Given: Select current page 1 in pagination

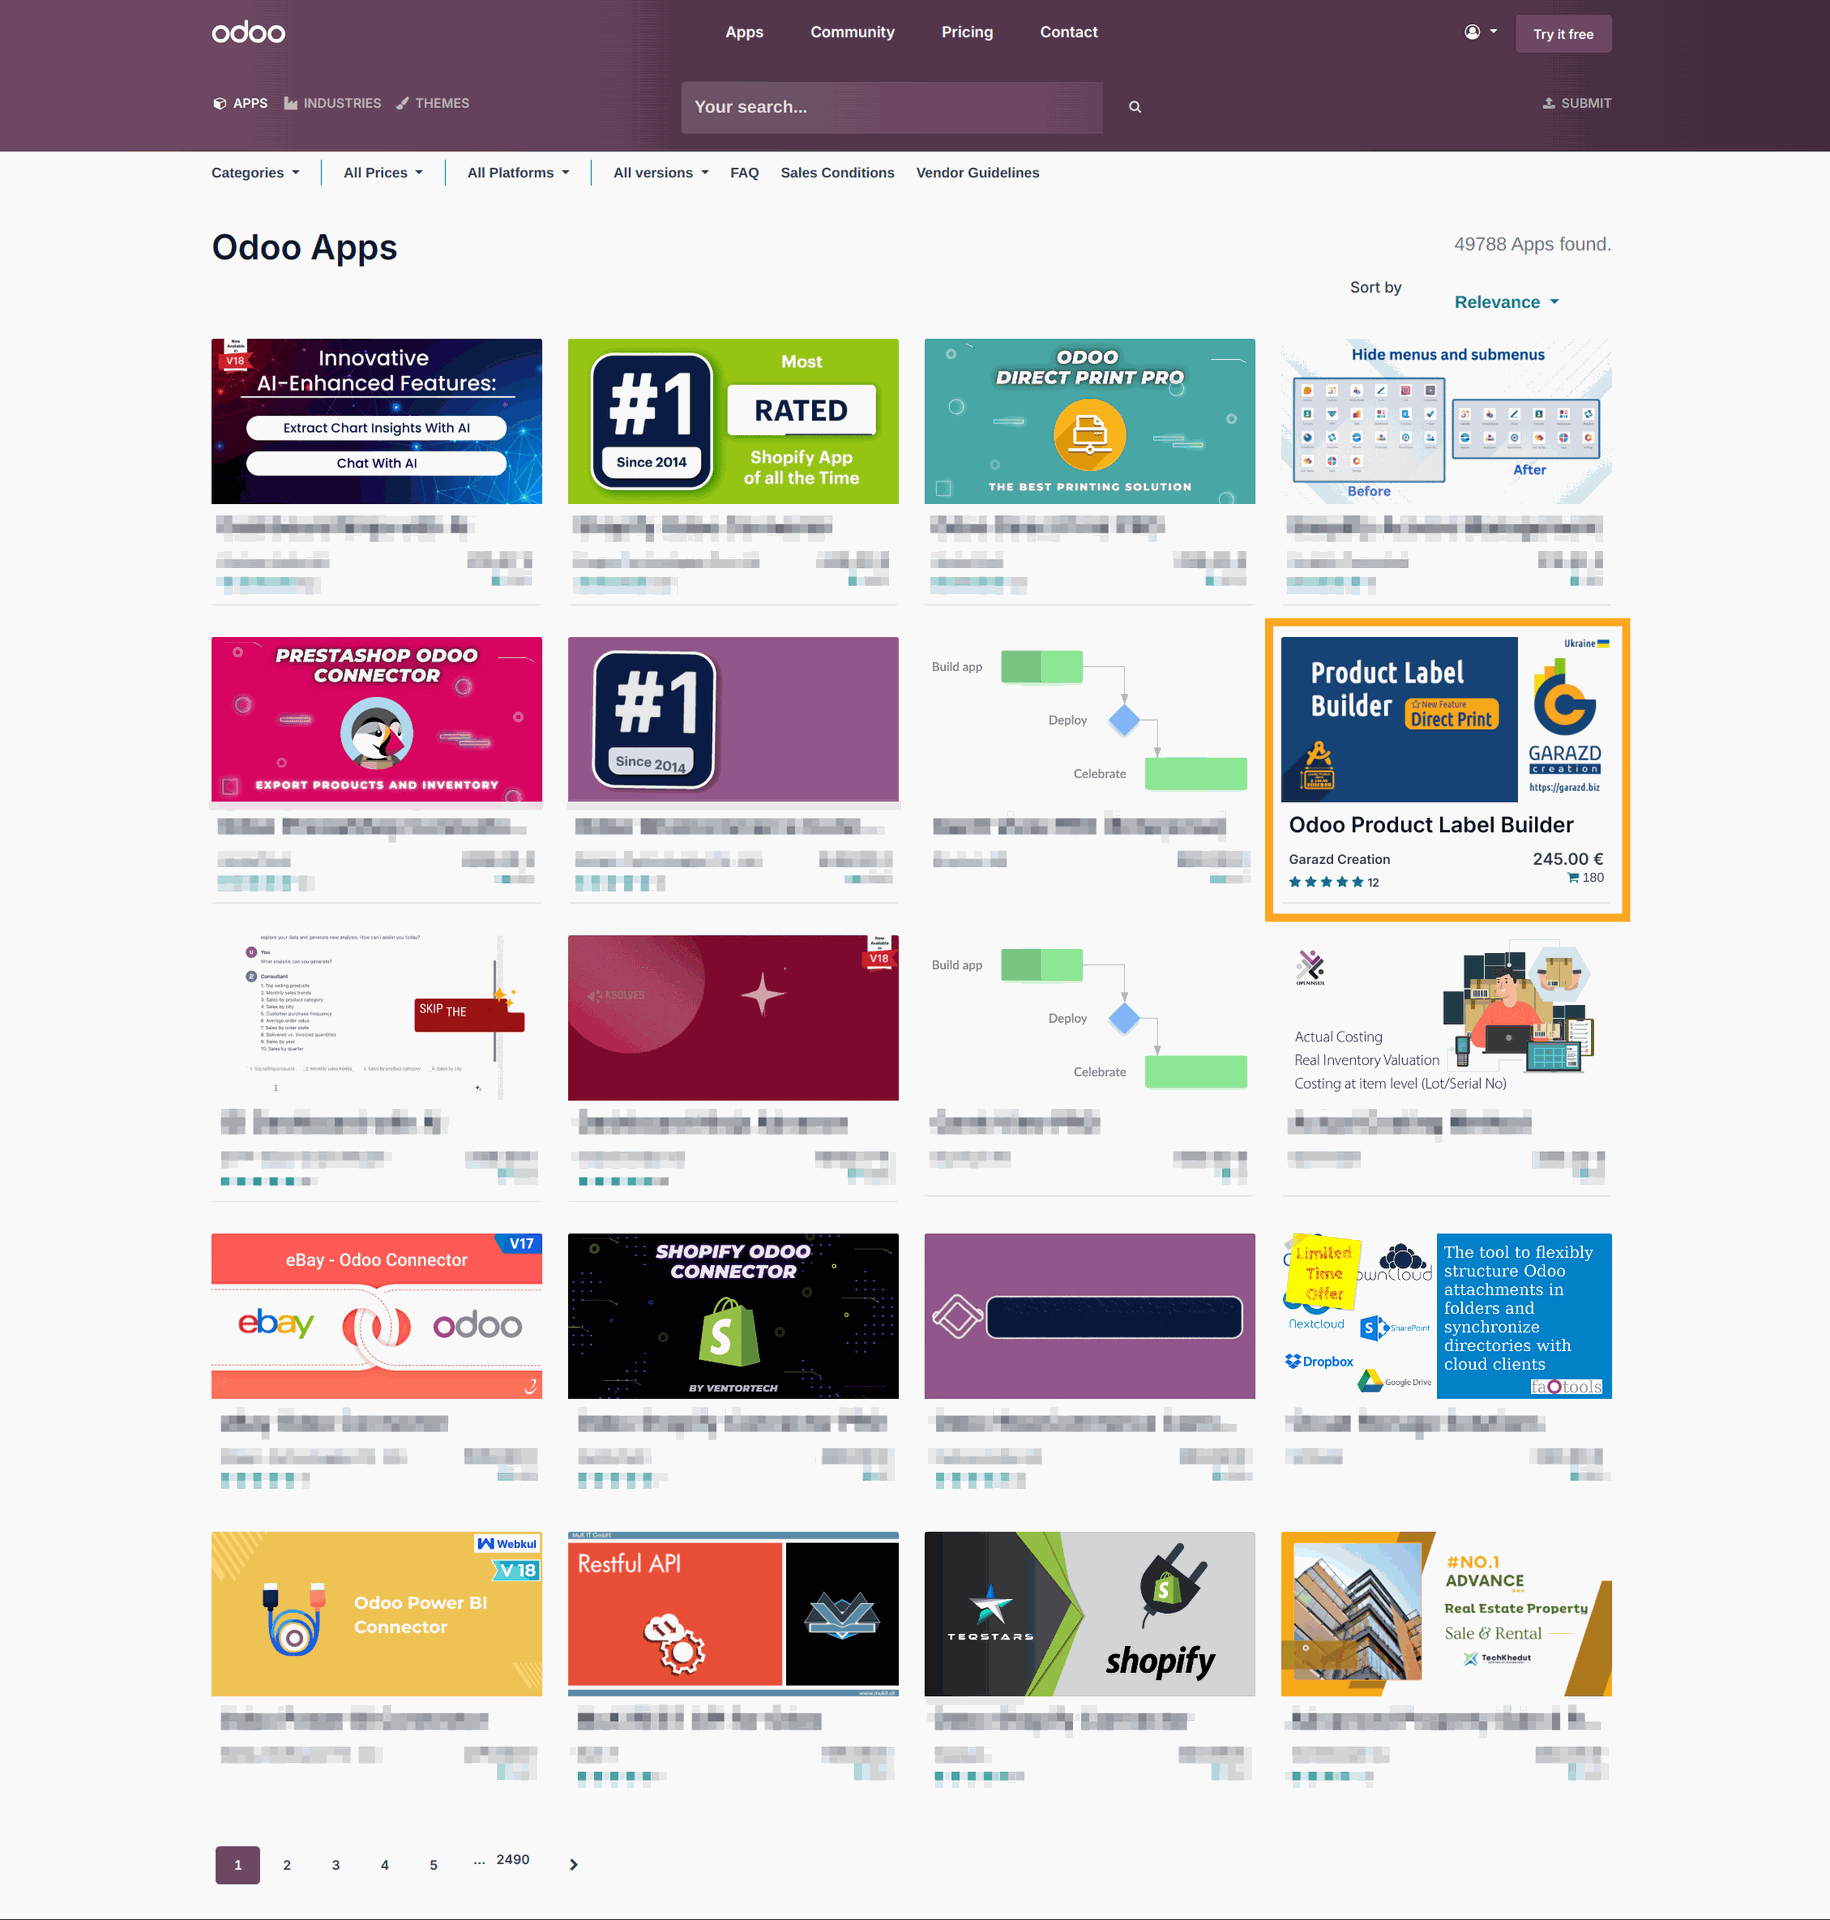Looking at the screenshot, I should point(238,1865).
